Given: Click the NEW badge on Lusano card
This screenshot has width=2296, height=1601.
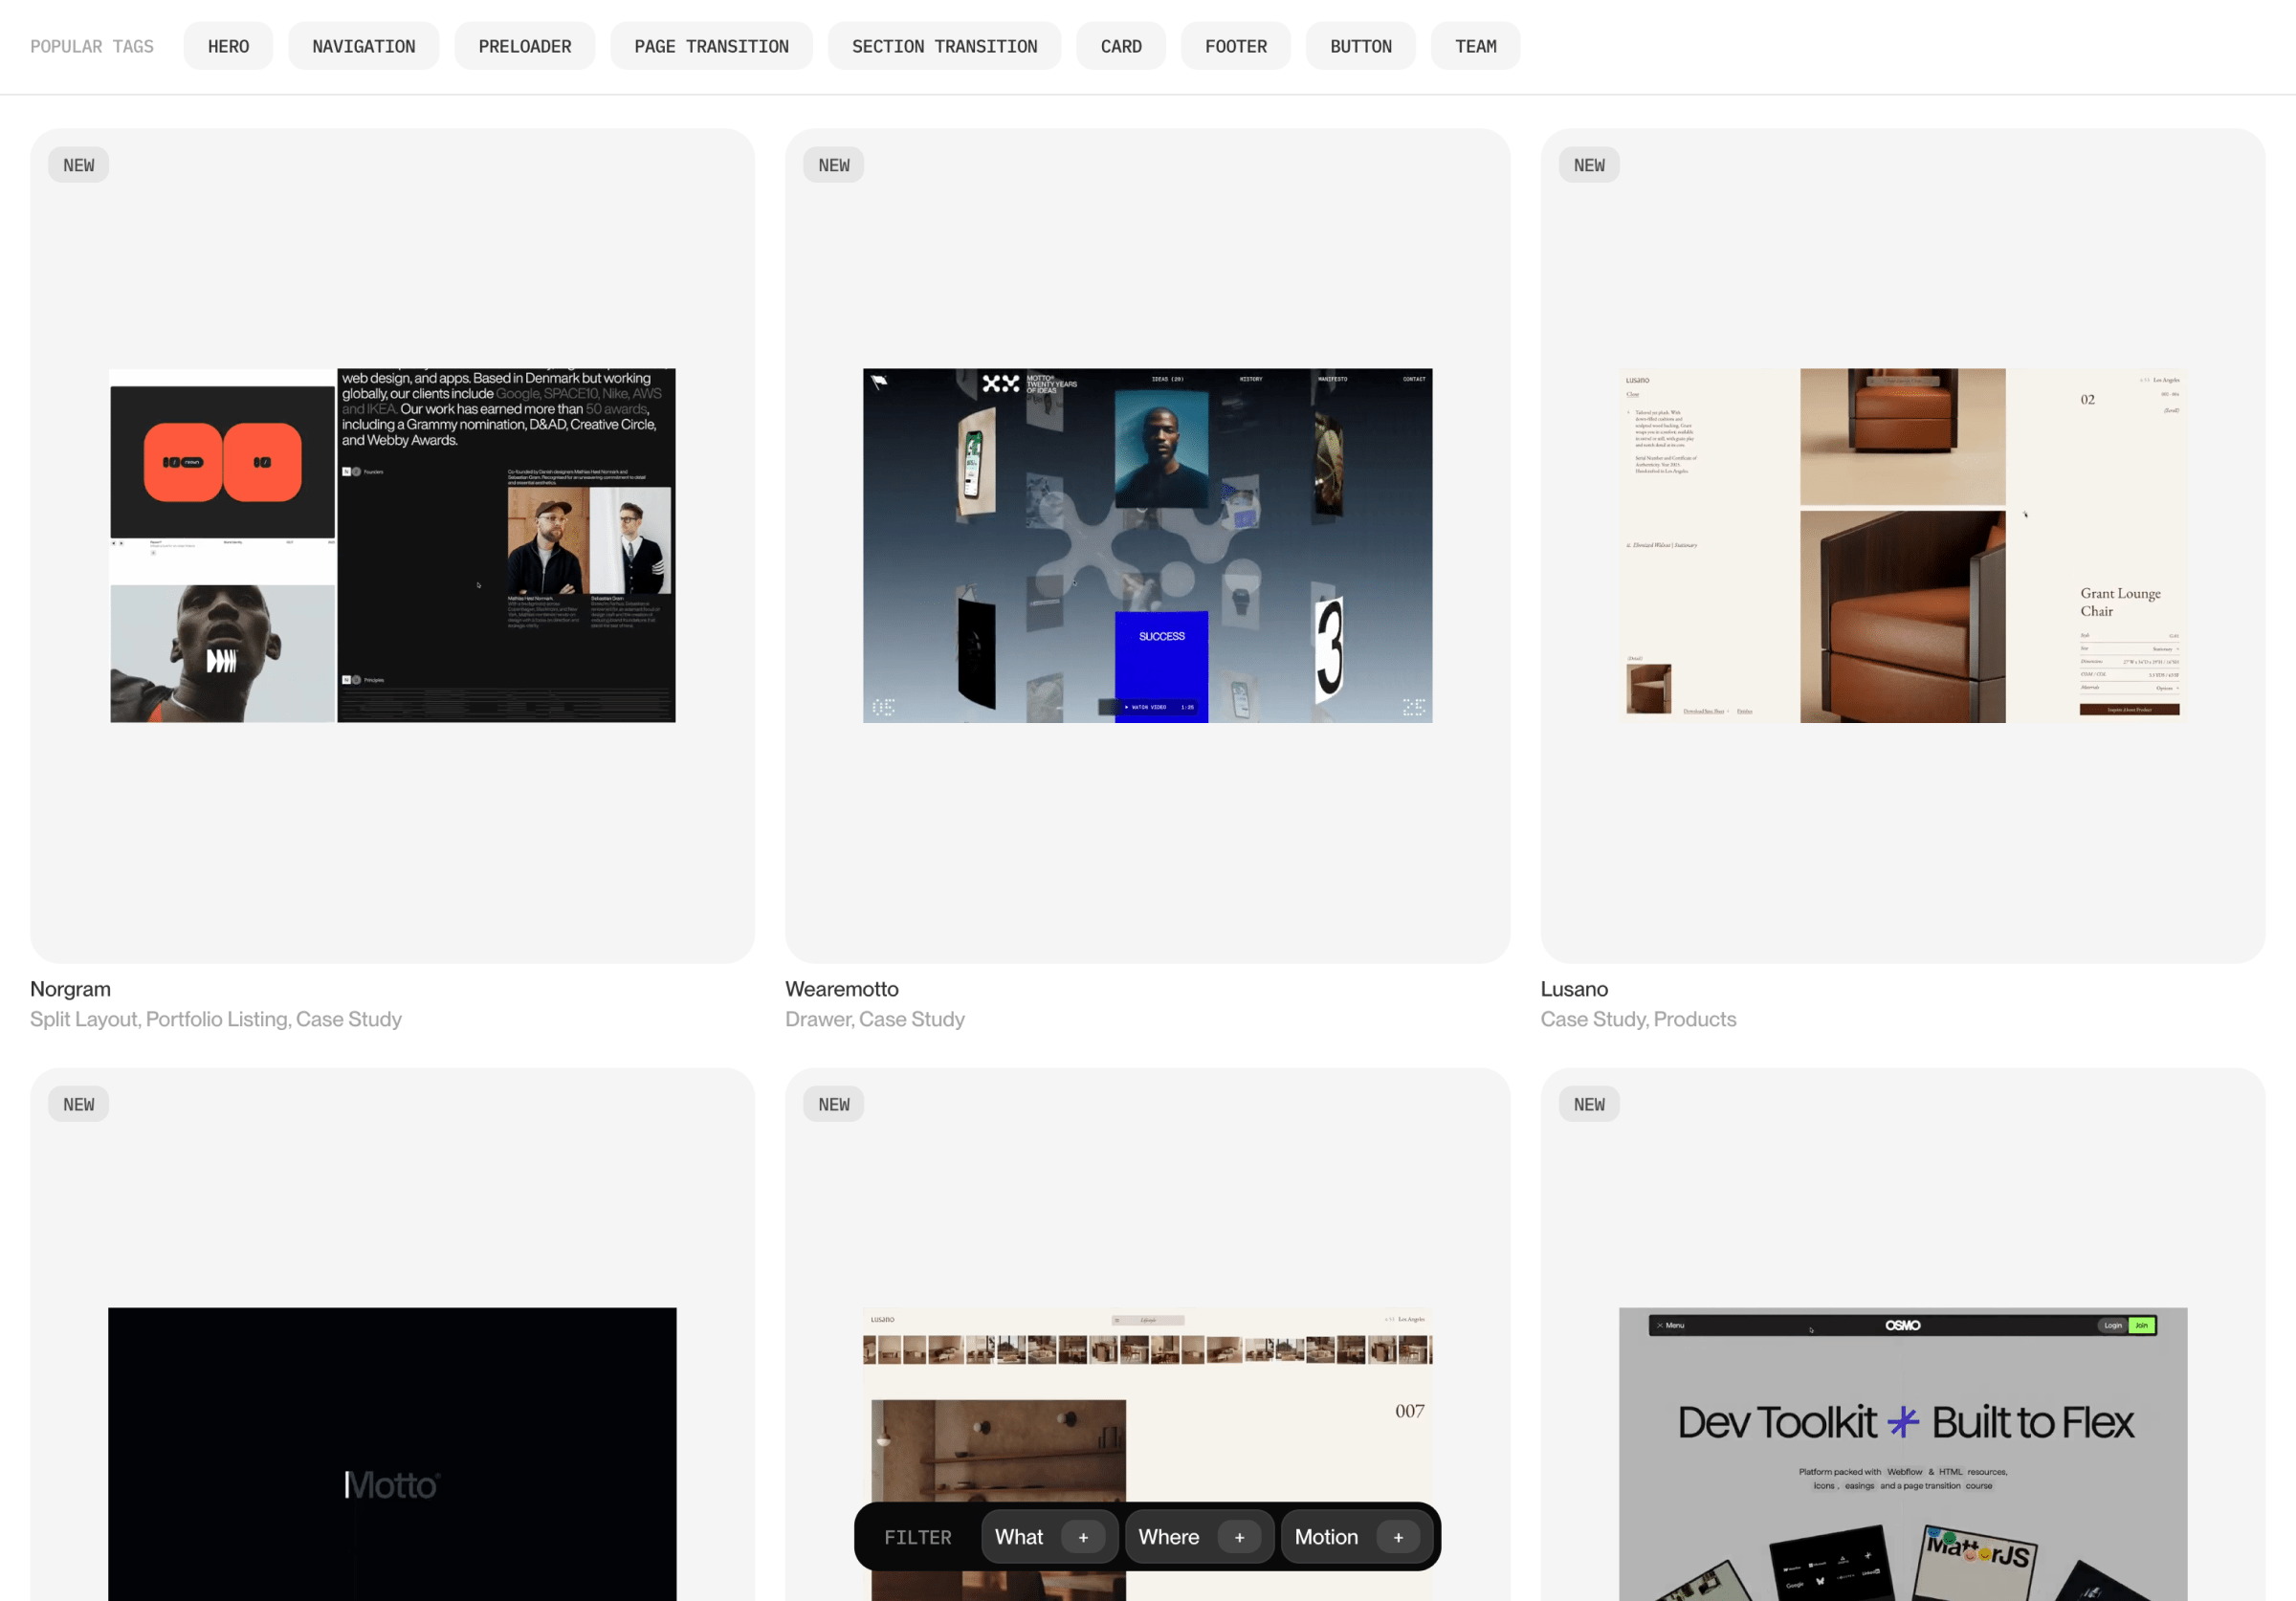Looking at the screenshot, I should pyautogui.click(x=1588, y=165).
